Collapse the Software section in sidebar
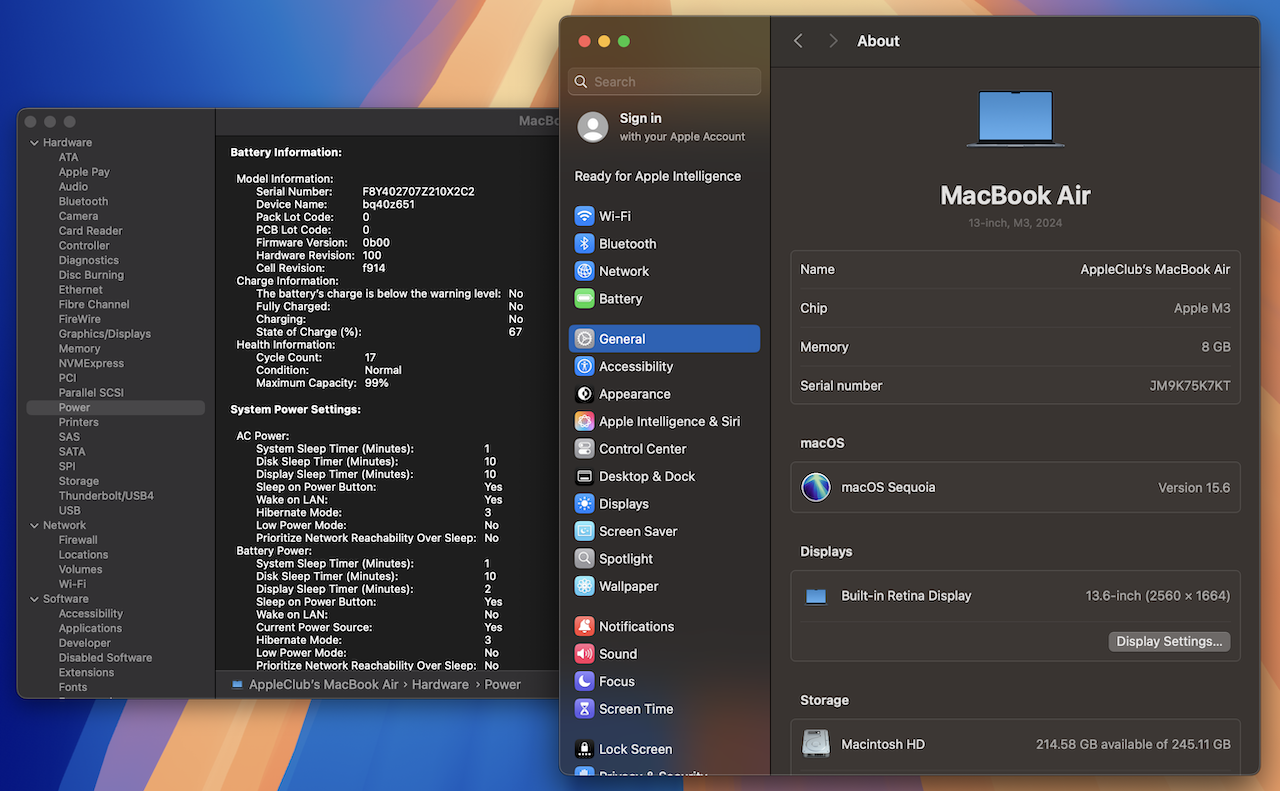 [x=34, y=599]
